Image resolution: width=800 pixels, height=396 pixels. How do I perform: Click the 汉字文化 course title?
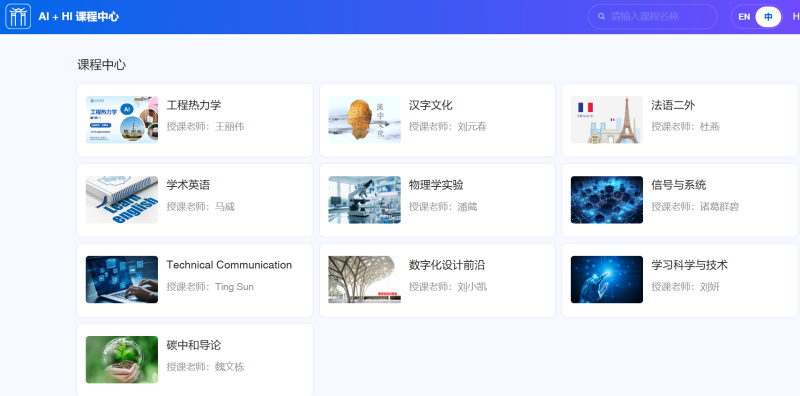click(431, 105)
